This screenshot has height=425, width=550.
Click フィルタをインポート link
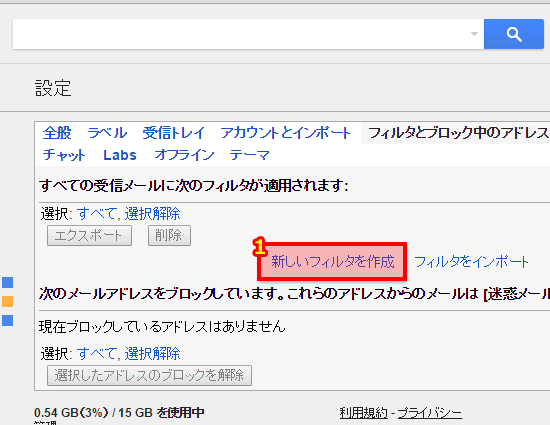pos(471,262)
